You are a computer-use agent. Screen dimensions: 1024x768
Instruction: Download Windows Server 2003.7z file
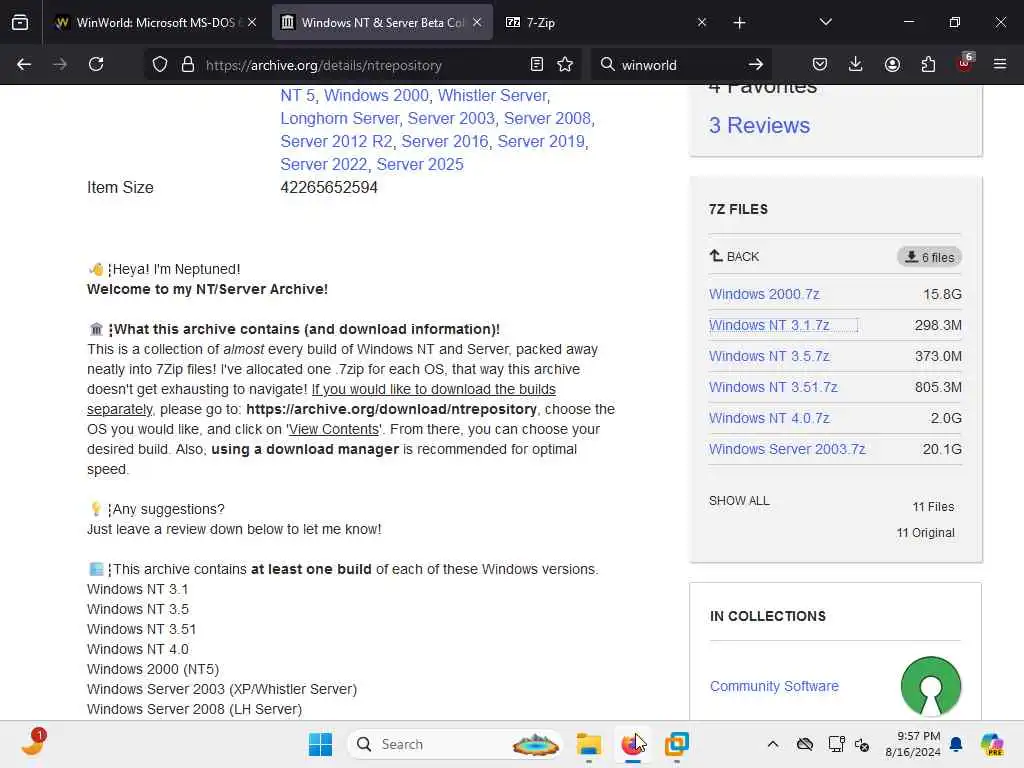tap(787, 449)
